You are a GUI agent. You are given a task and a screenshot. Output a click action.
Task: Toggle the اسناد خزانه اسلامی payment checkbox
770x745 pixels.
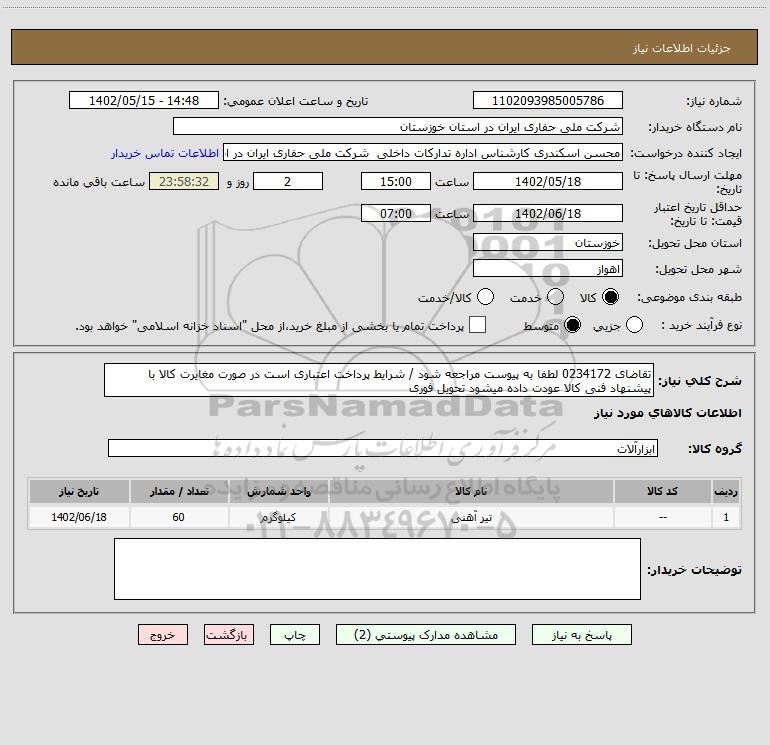point(477,325)
